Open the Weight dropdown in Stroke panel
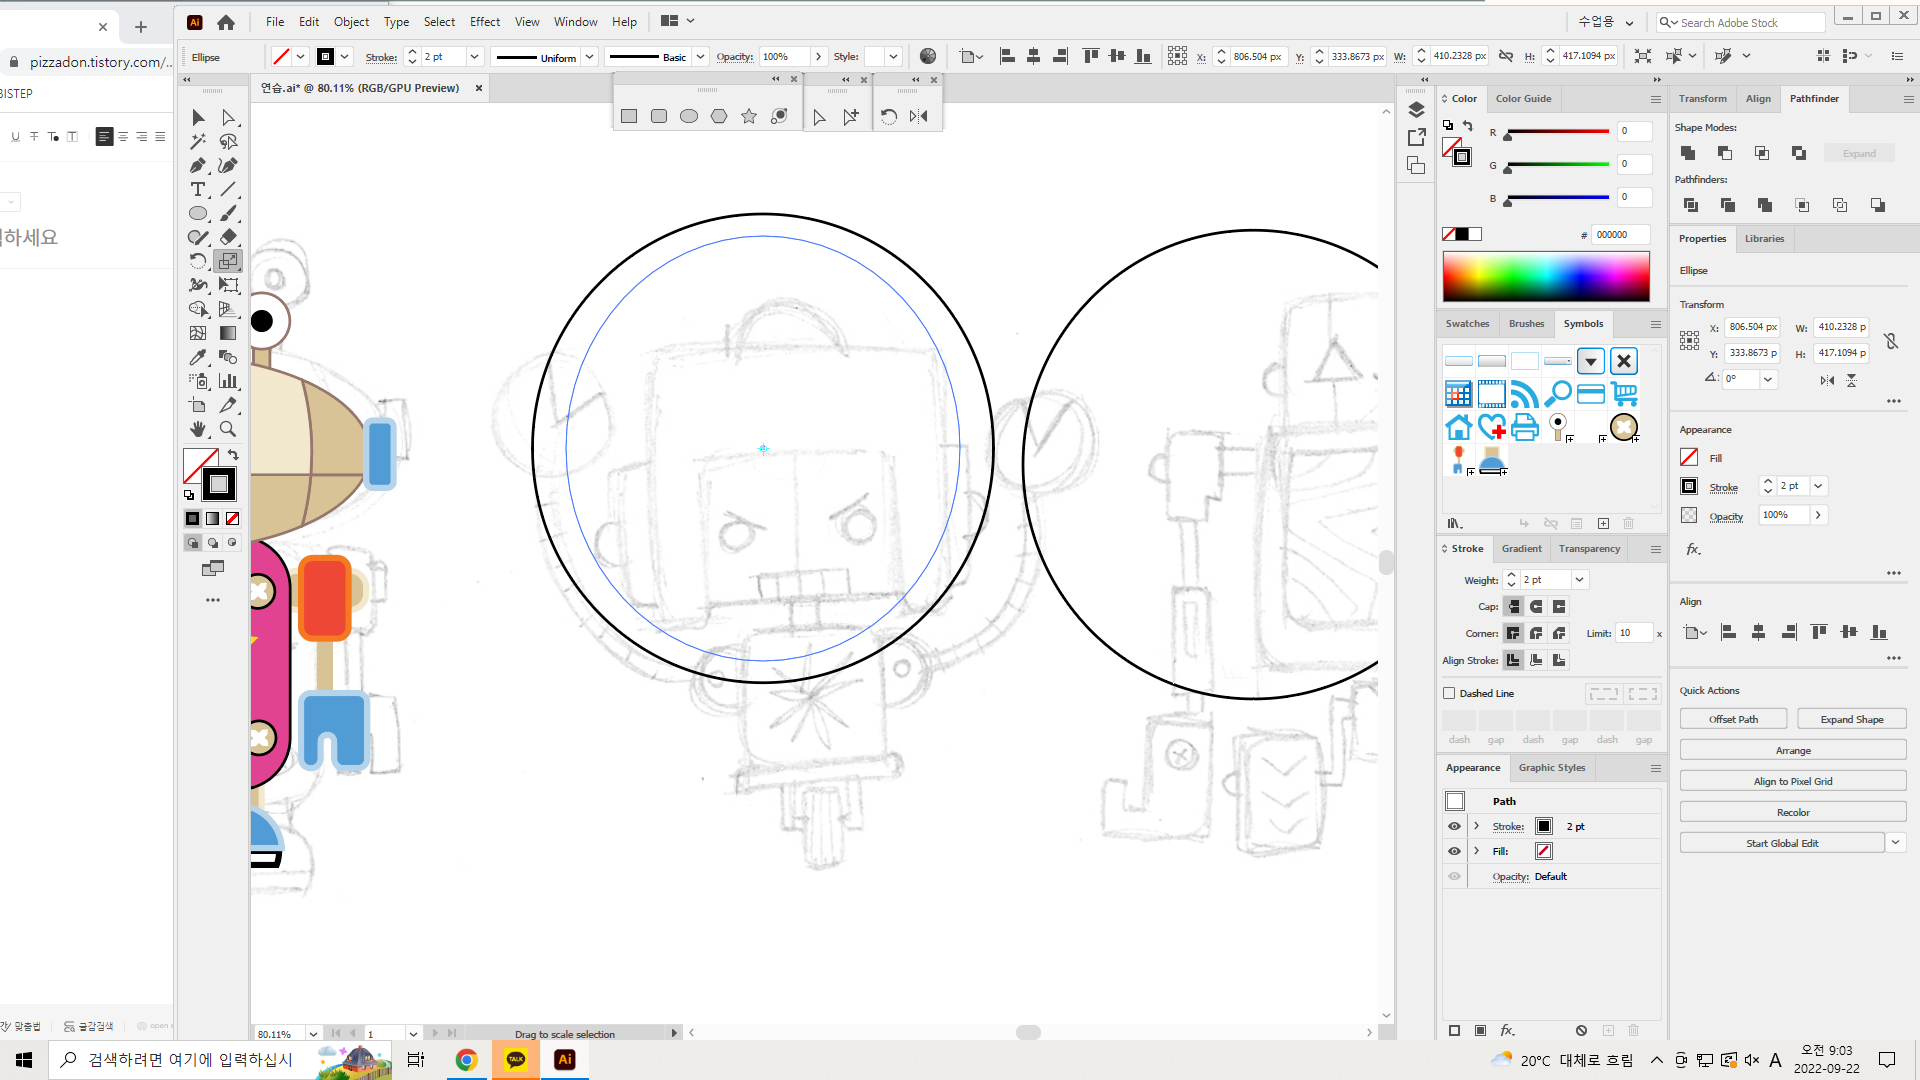 [1579, 580]
